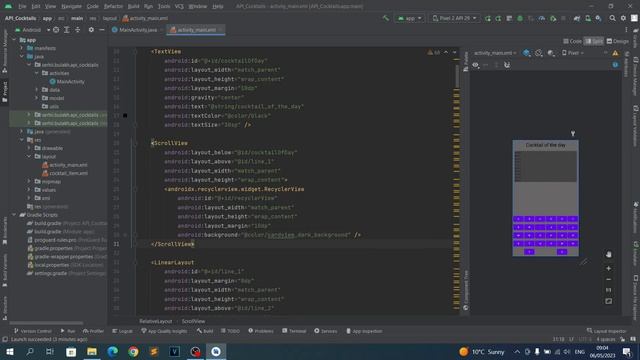Click the design surface blue layers icon
This screenshot has height=360, width=640.
[x=527, y=53]
